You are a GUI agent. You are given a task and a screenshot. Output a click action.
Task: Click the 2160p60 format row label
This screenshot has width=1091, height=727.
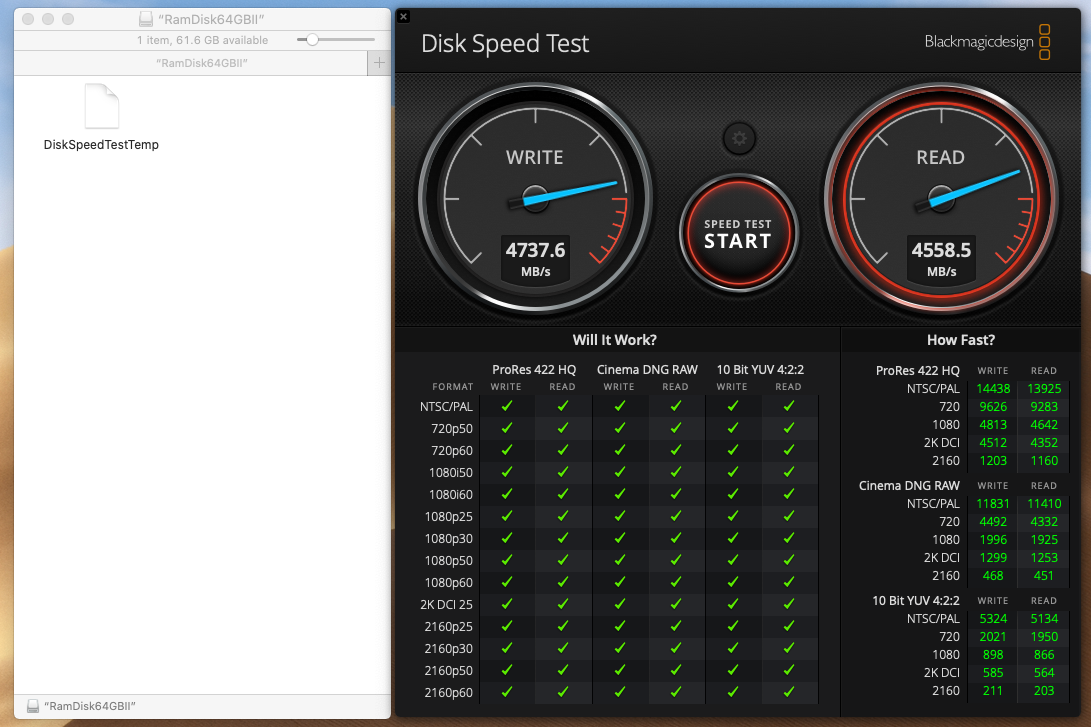coord(448,693)
